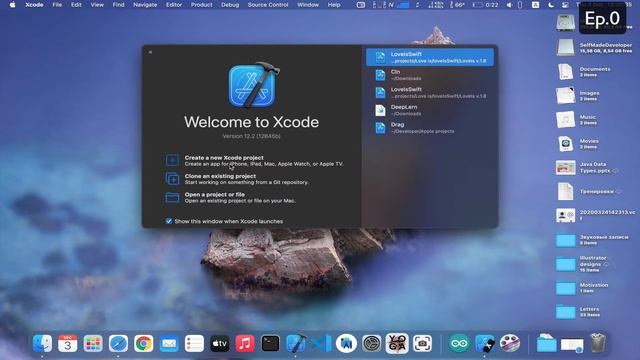The width and height of the screenshot is (640, 360).
Task: Click the Do Not Disturb moon icon
Action: (551, 5)
